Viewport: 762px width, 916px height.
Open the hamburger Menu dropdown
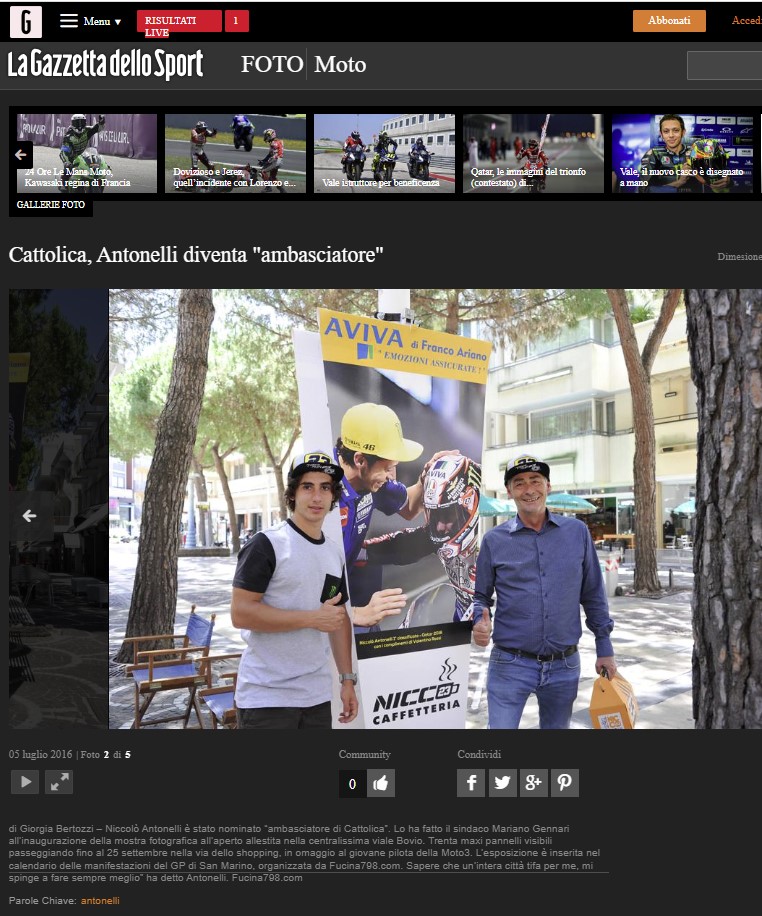[x=91, y=21]
